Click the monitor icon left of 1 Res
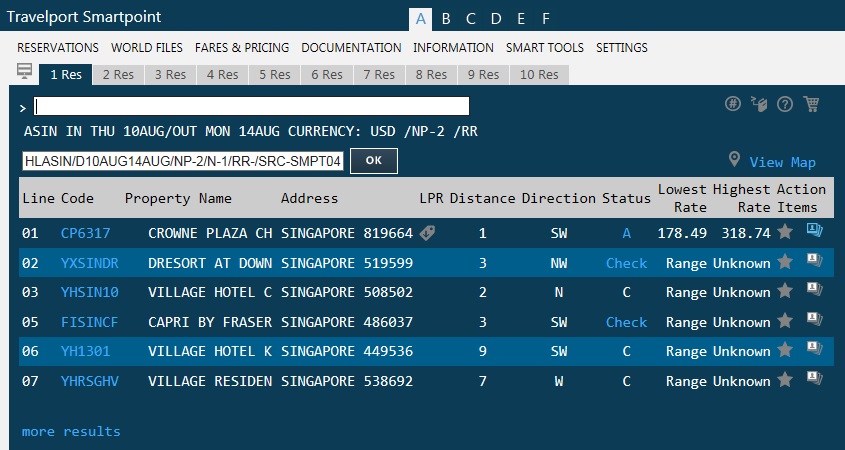Image resolution: width=845 pixels, height=450 pixels. [x=24, y=71]
